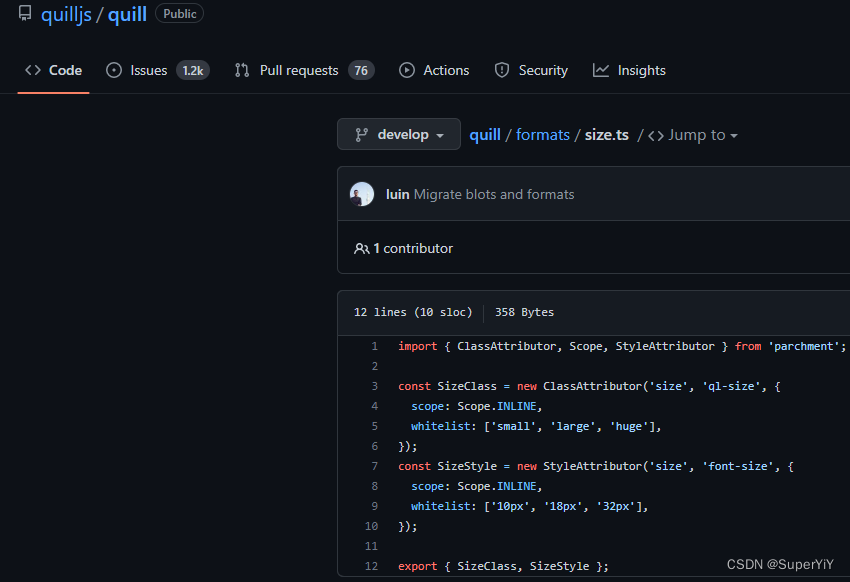The width and height of the screenshot is (850, 582).
Task: Click the Issues circle-dot icon
Action: 114,70
